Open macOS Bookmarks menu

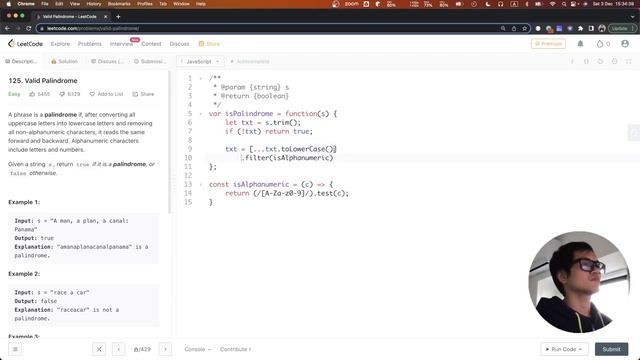[x=119, y=4]
